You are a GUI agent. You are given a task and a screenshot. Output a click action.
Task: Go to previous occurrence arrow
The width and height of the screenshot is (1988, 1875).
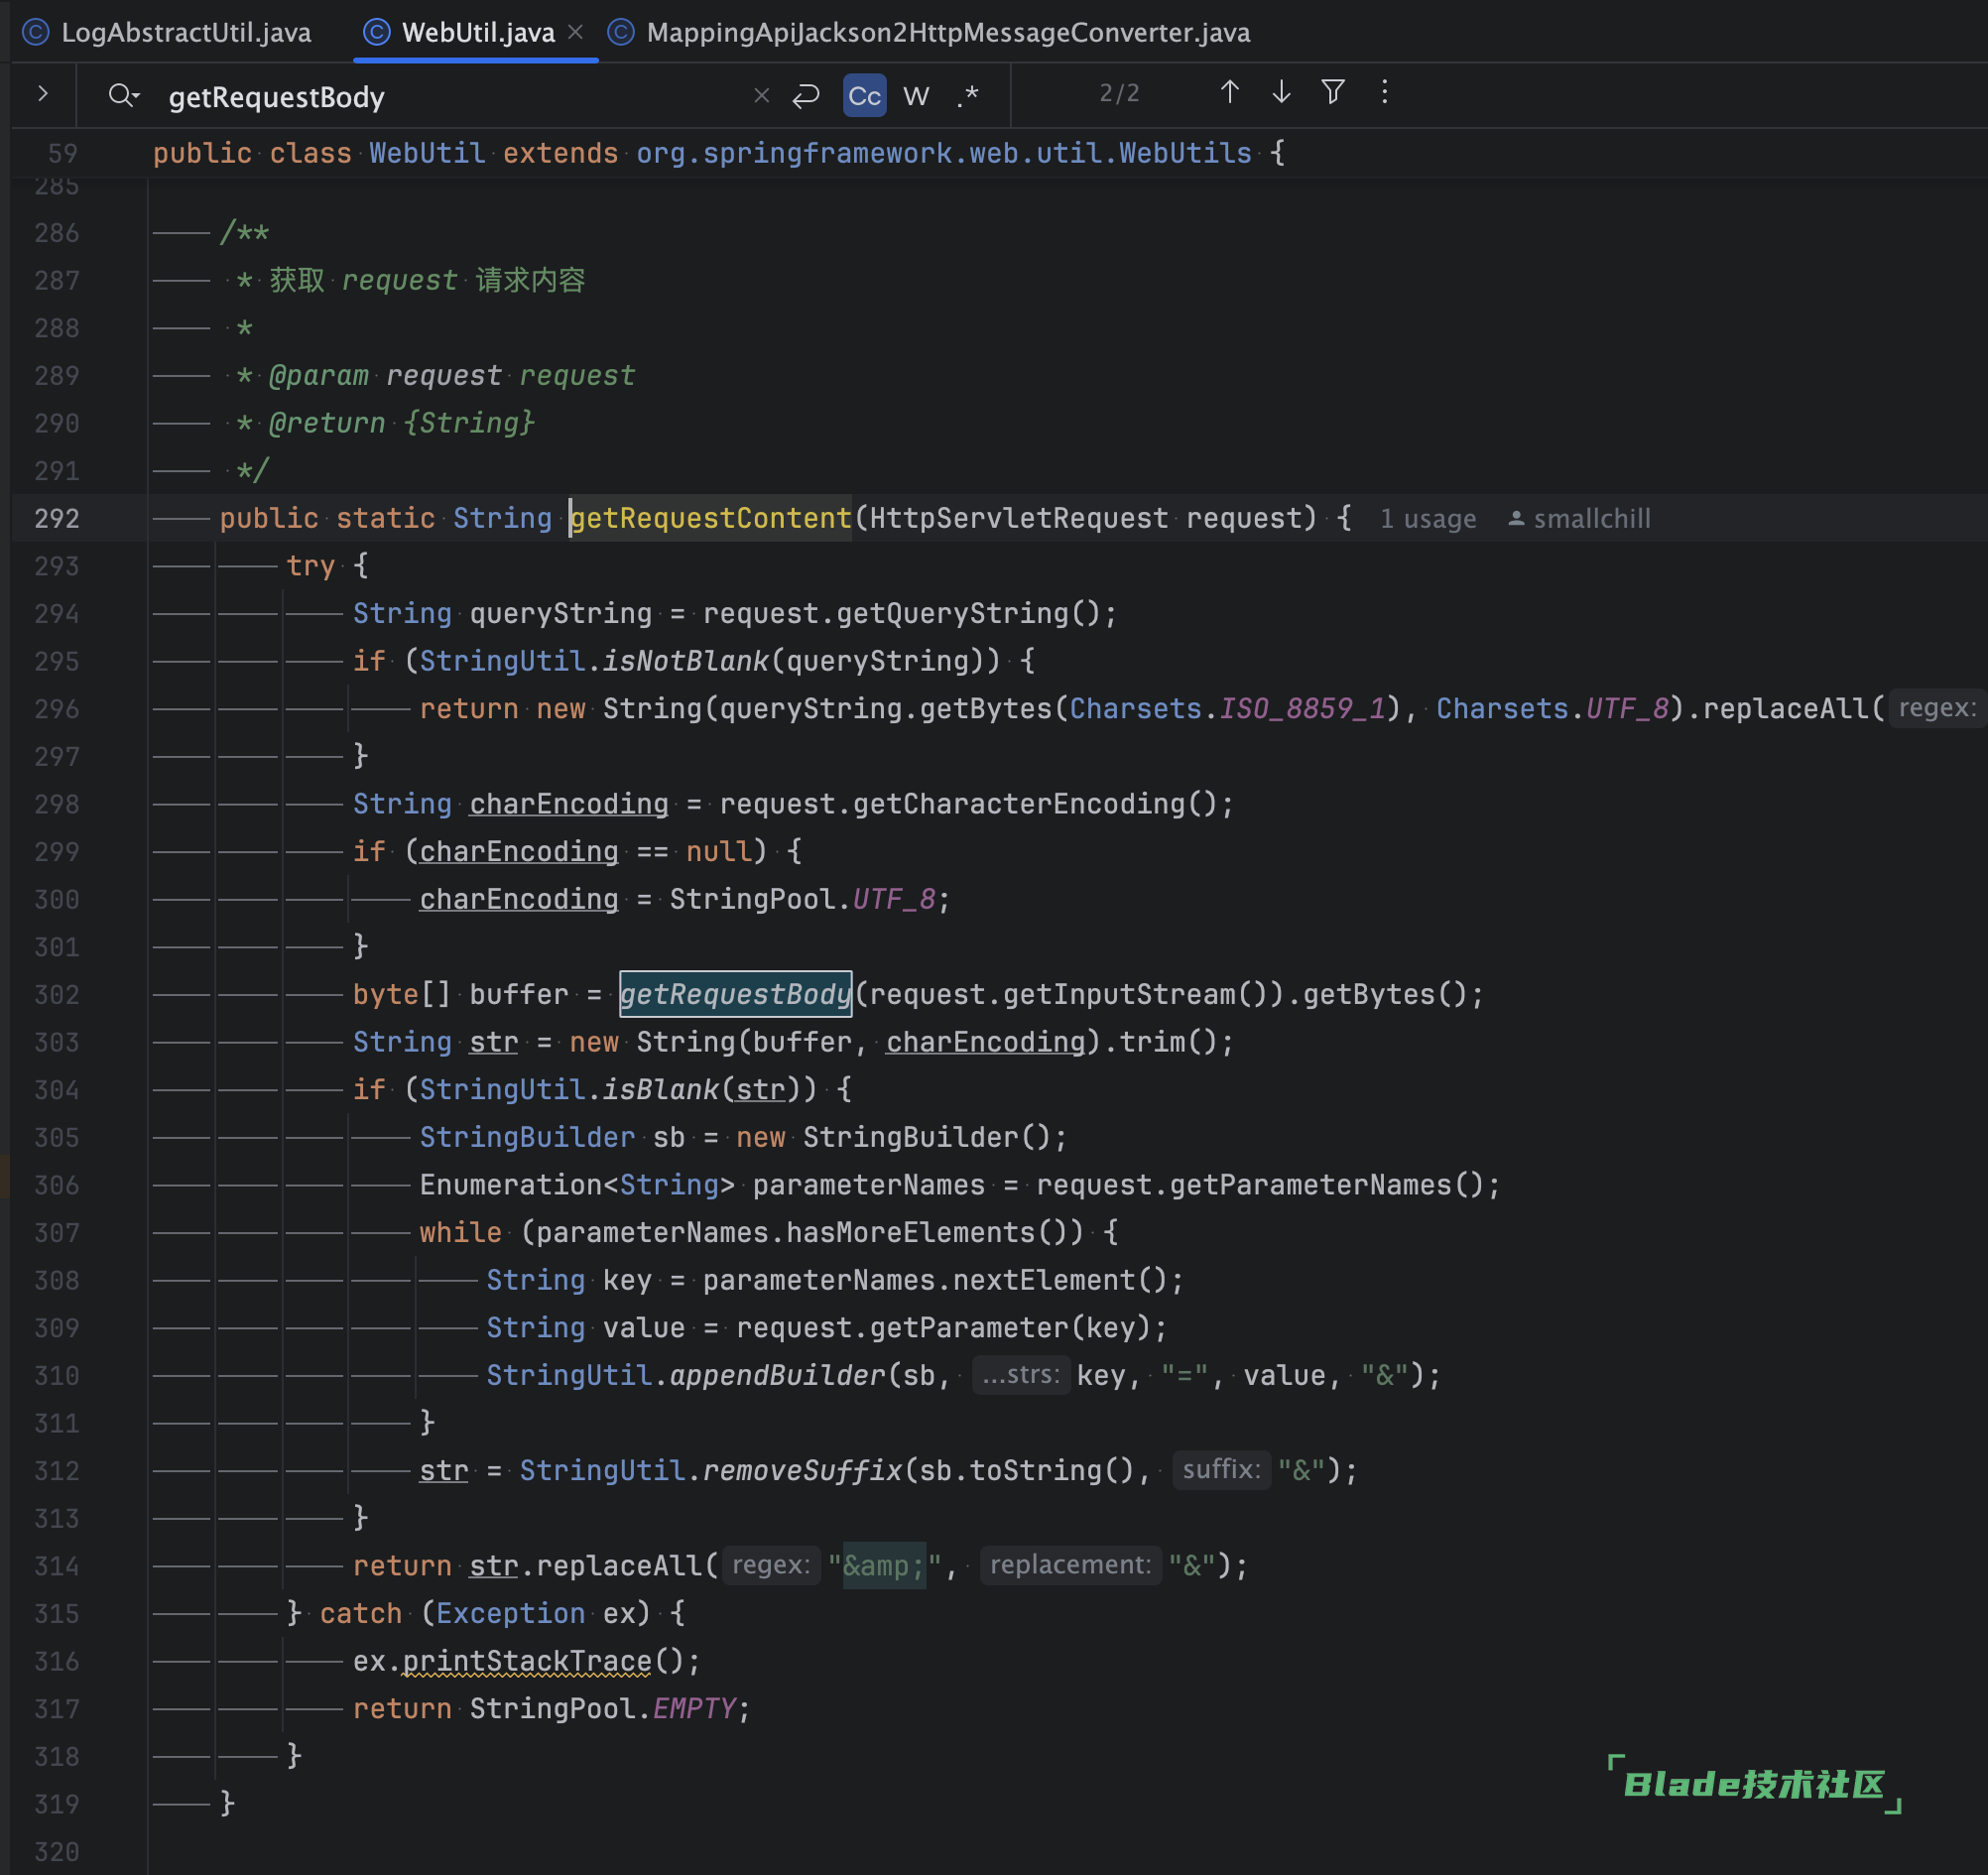coord(1230,92)
